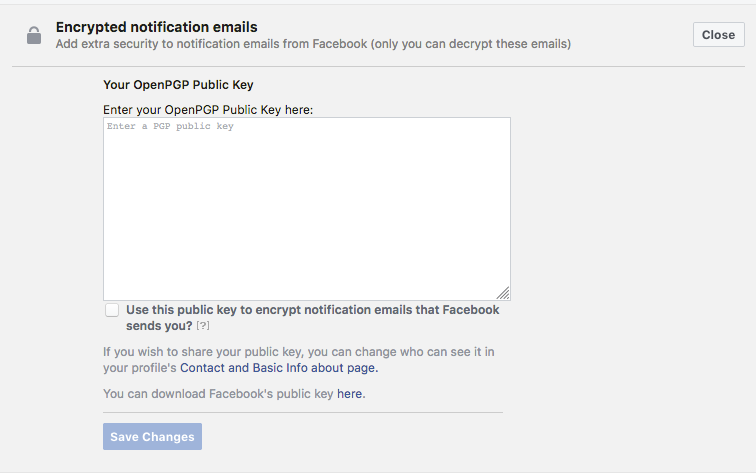
Task: Click the text area resize grip icon
Action: point(503,293)
